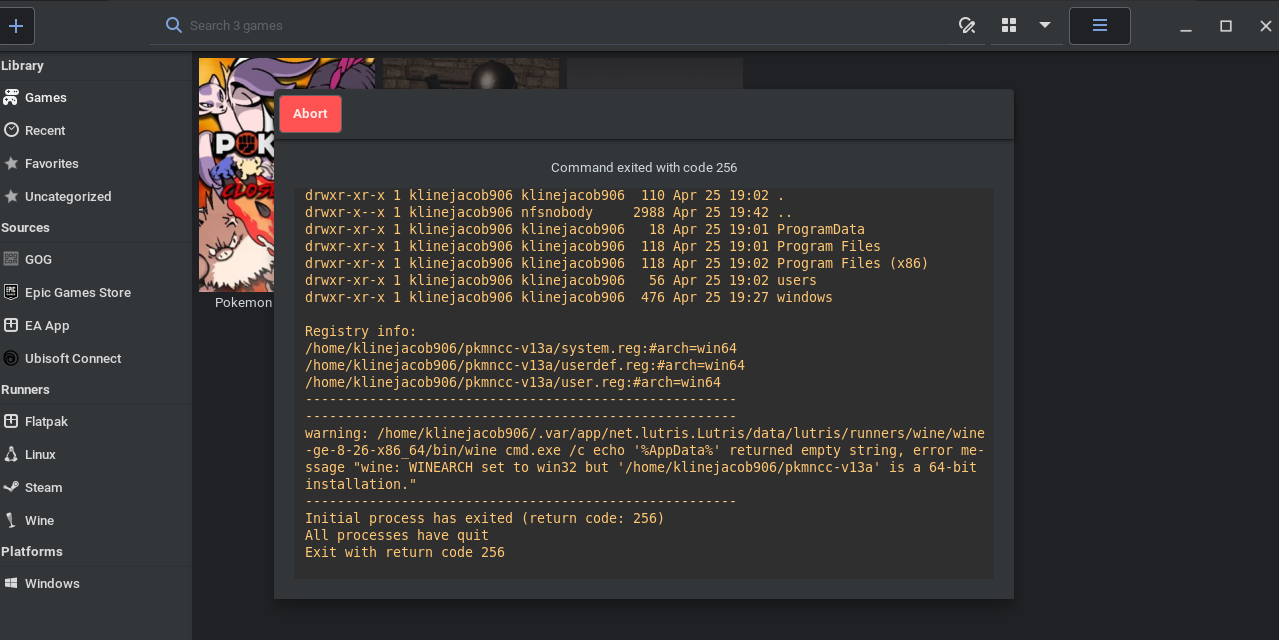Open the view options dropdown arrow
The image size is (1279, 640).
(1045, 25)
